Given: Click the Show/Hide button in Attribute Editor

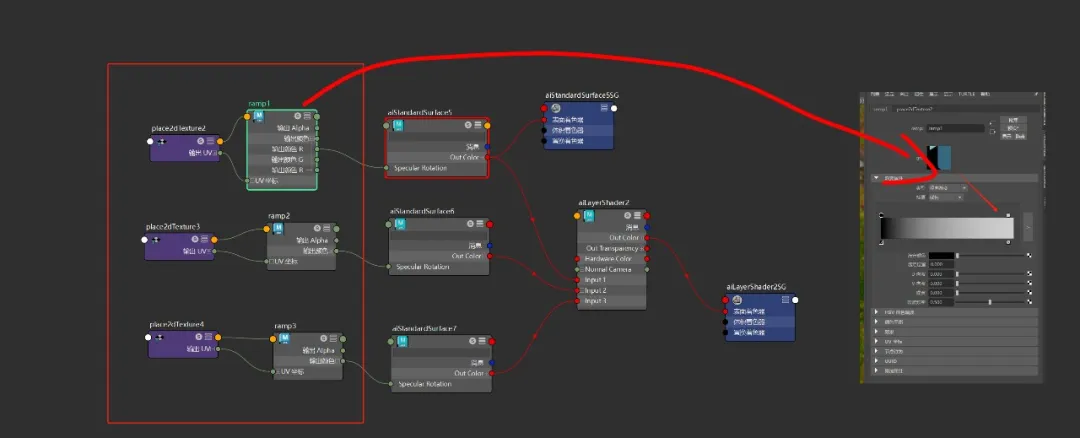Looking at the screenshot, I should pos(1013,136).
